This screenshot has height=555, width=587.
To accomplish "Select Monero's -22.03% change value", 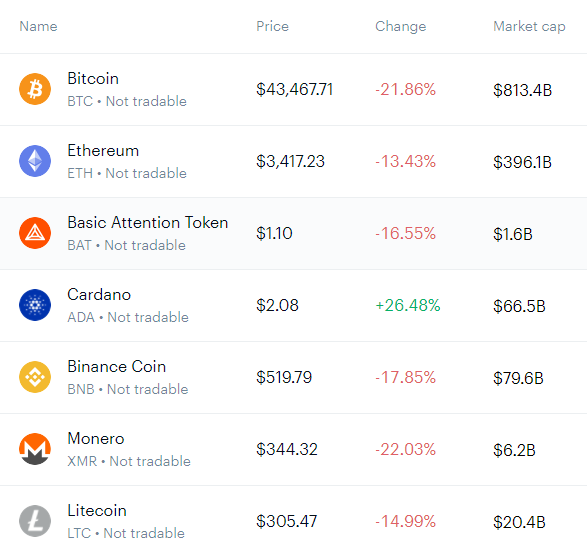I will click(x=405, y=449).
